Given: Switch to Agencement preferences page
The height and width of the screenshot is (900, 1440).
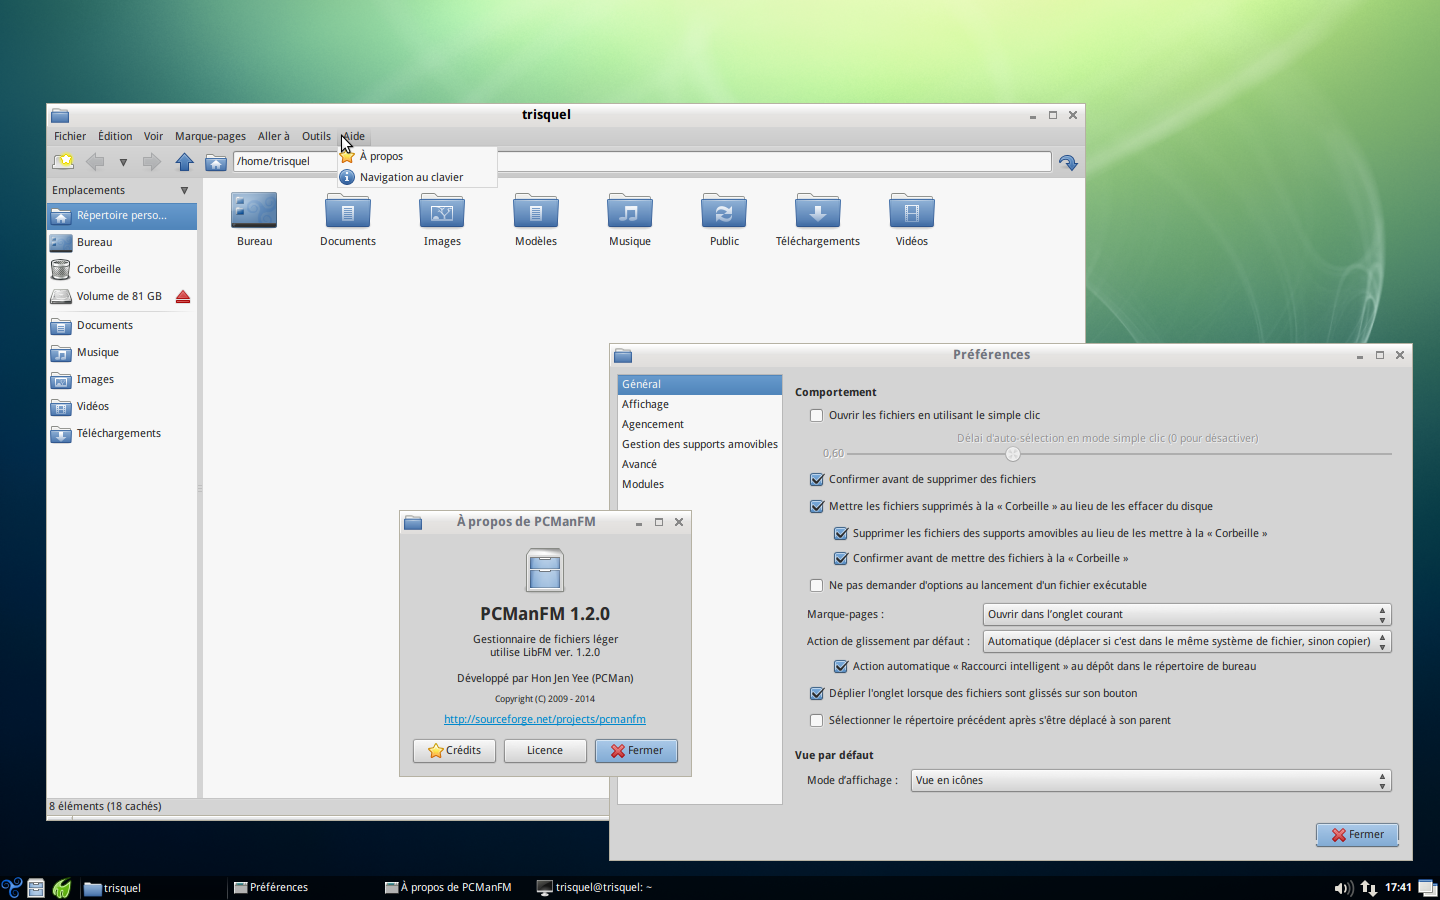Looking at the screenshot, I should 699,424.
